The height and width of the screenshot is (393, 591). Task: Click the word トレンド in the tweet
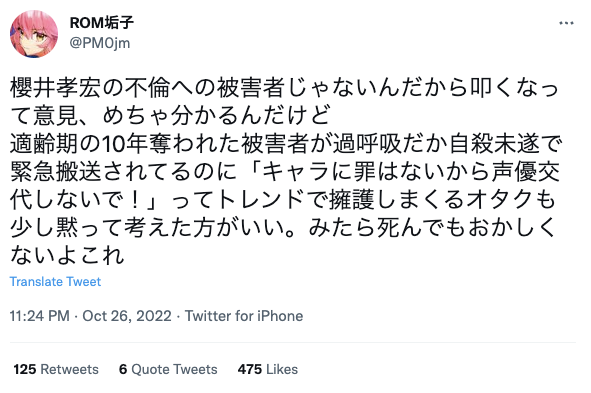click(261, 200)
